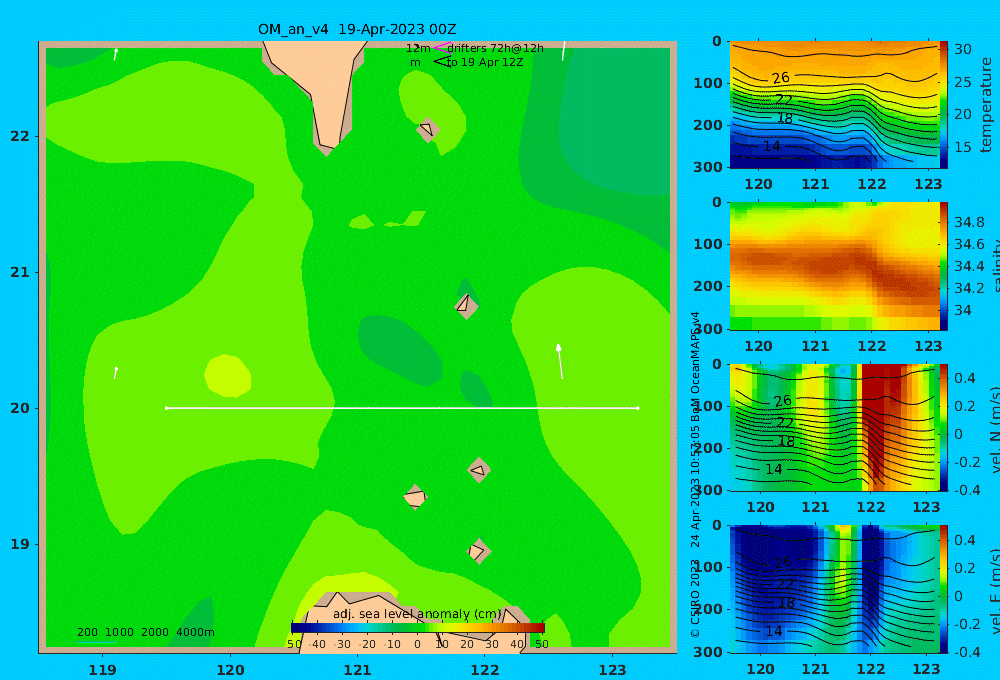Select the island marker near 121.9E, 20.8N
The image size is (1000, 680).
[x=466, y=306]
